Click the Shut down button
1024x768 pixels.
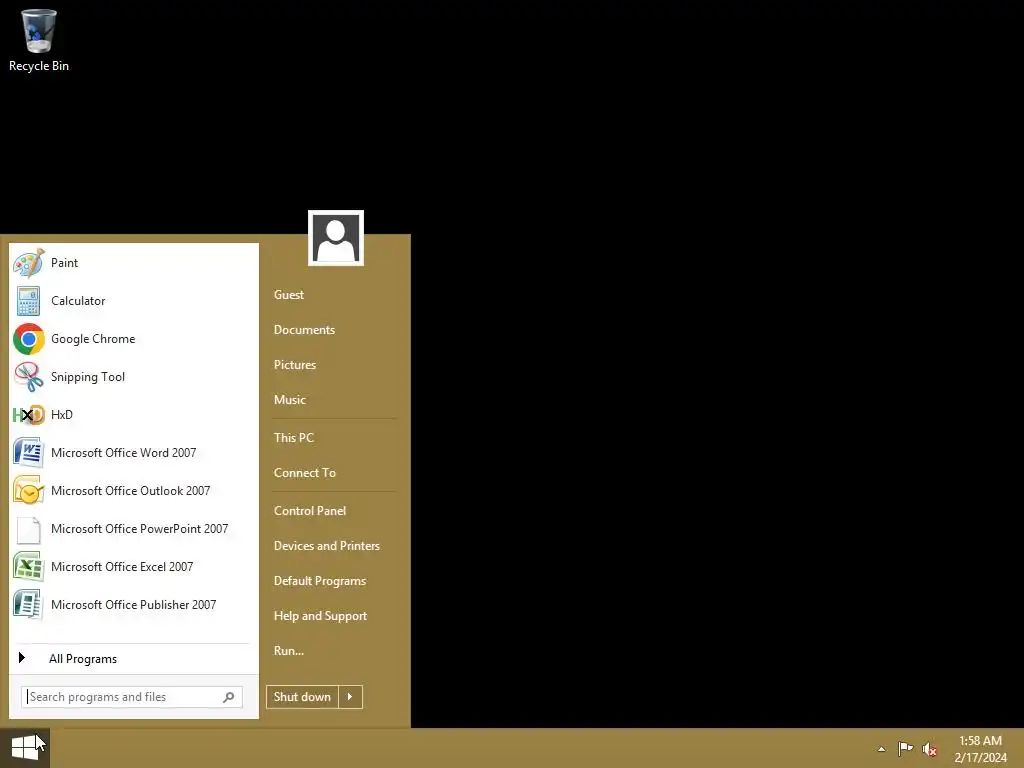[x=302, y=697]
